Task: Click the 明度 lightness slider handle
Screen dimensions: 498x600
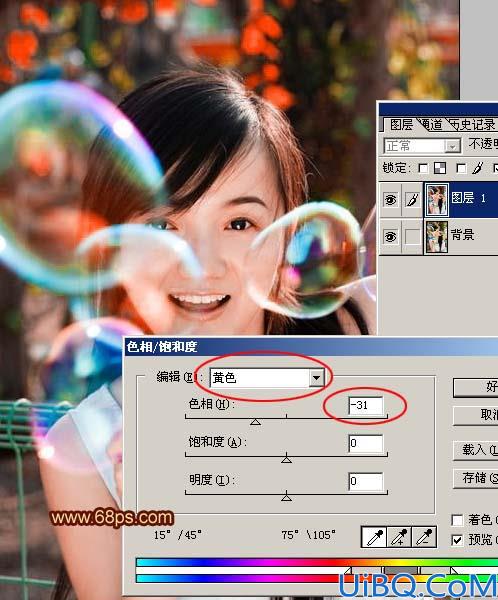Action: point(286,497)
